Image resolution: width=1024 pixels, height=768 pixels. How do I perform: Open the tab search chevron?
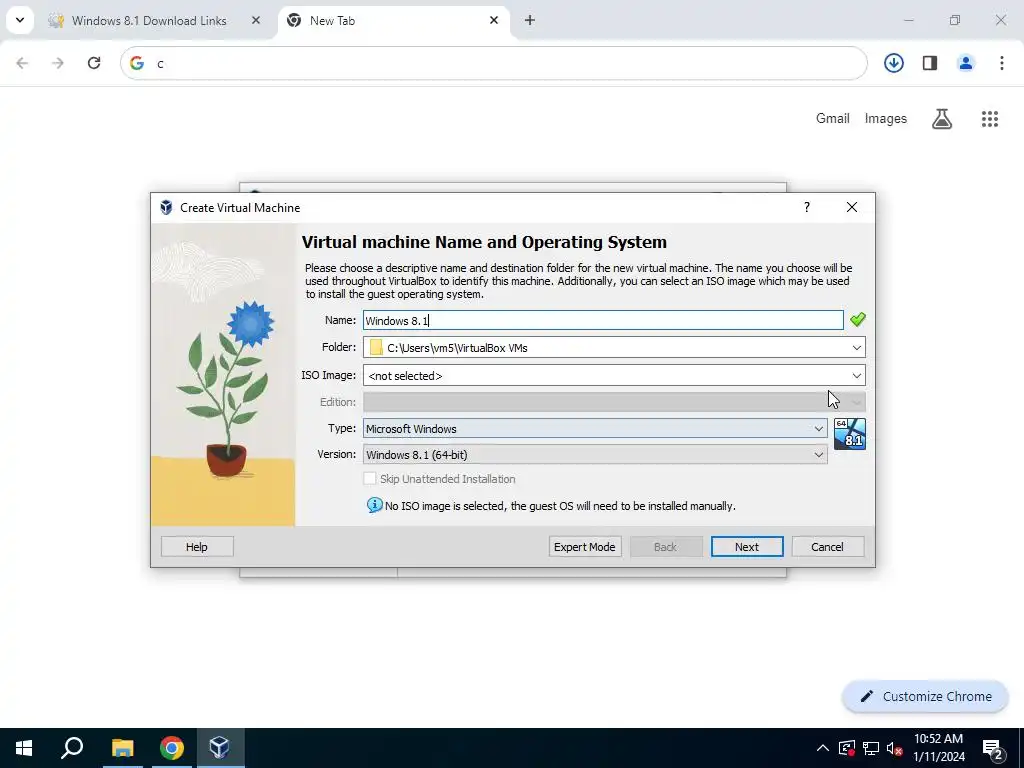(x=20, y=20)
